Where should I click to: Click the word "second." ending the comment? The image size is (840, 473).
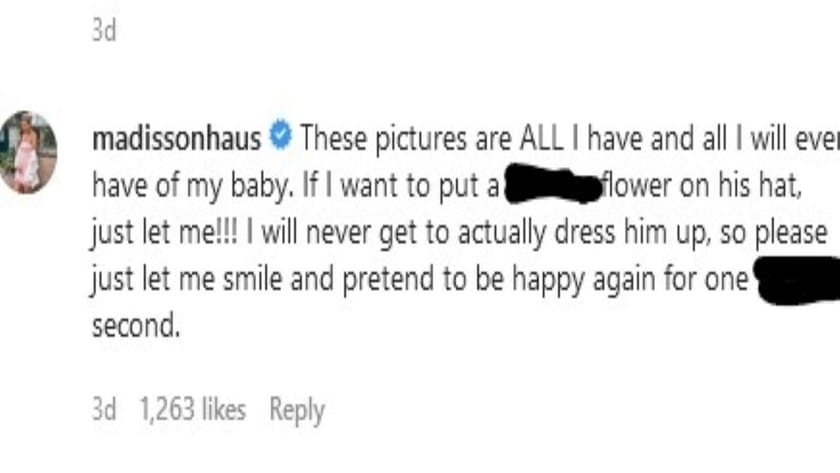coord(136,326)
